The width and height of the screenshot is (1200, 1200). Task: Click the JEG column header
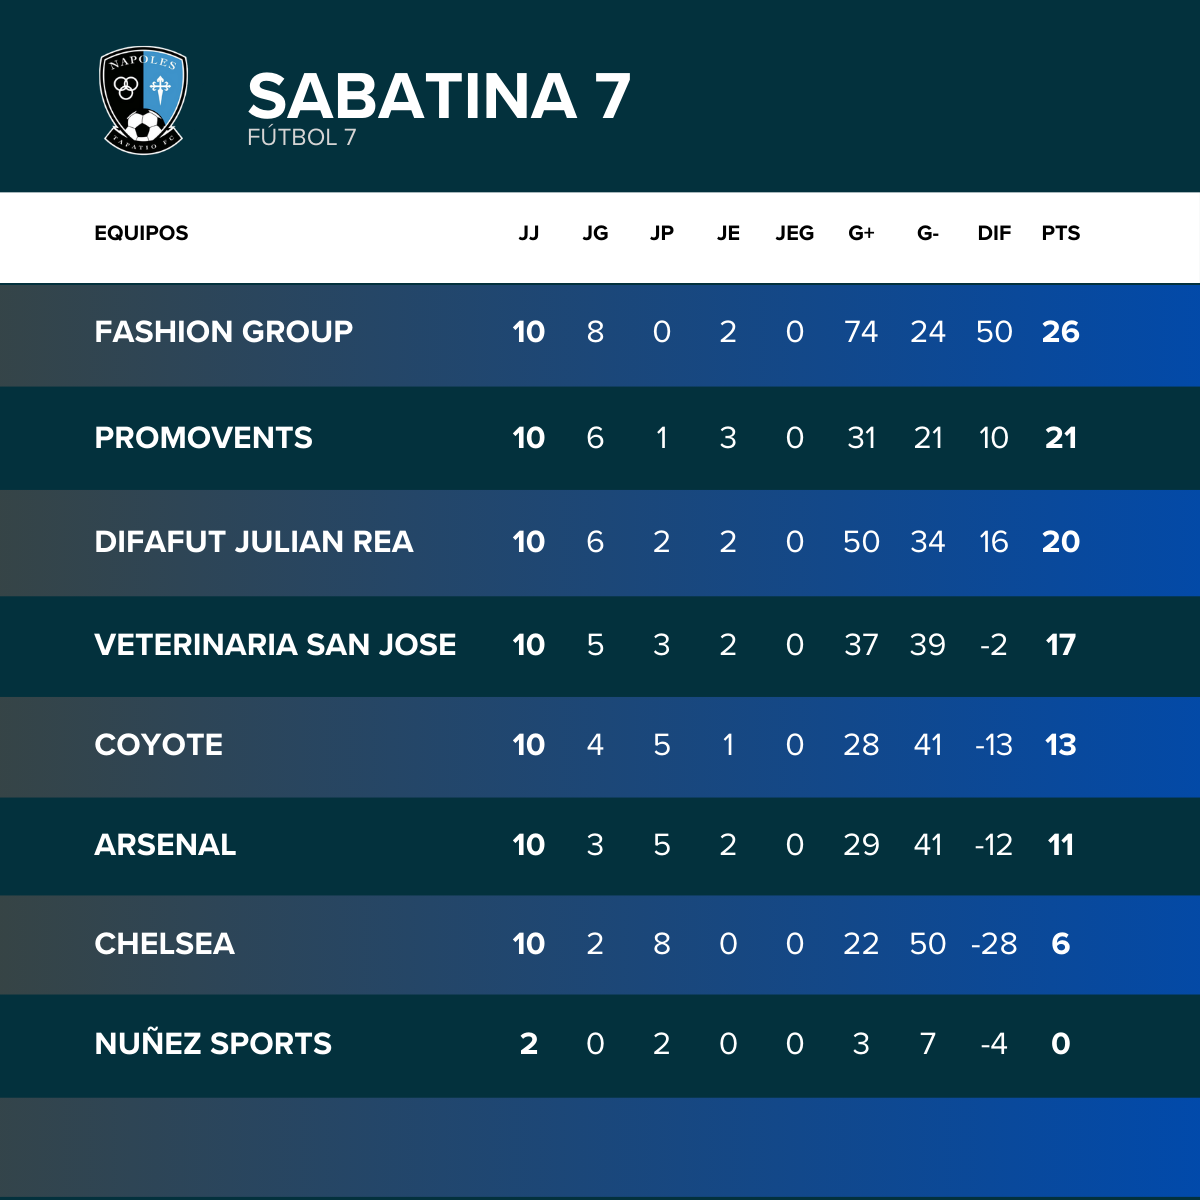tap(795, 233)
